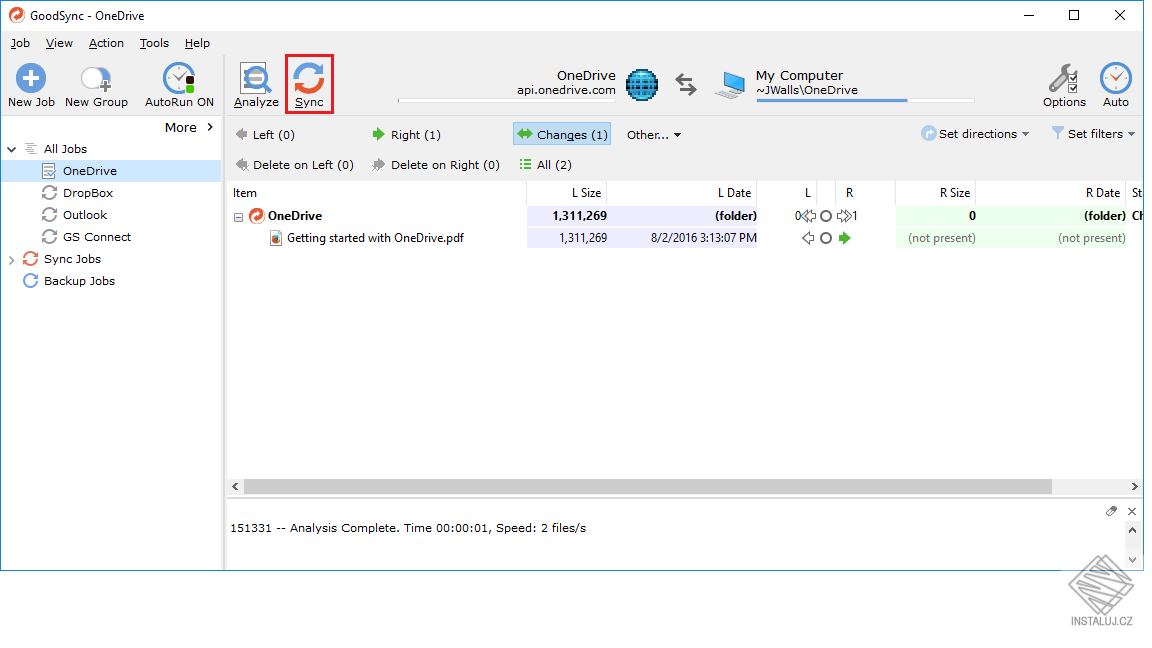Click the My Computer progress bar
Image resolution: width=1152 pixels, height=648 pixels.
tap(865, 101)
